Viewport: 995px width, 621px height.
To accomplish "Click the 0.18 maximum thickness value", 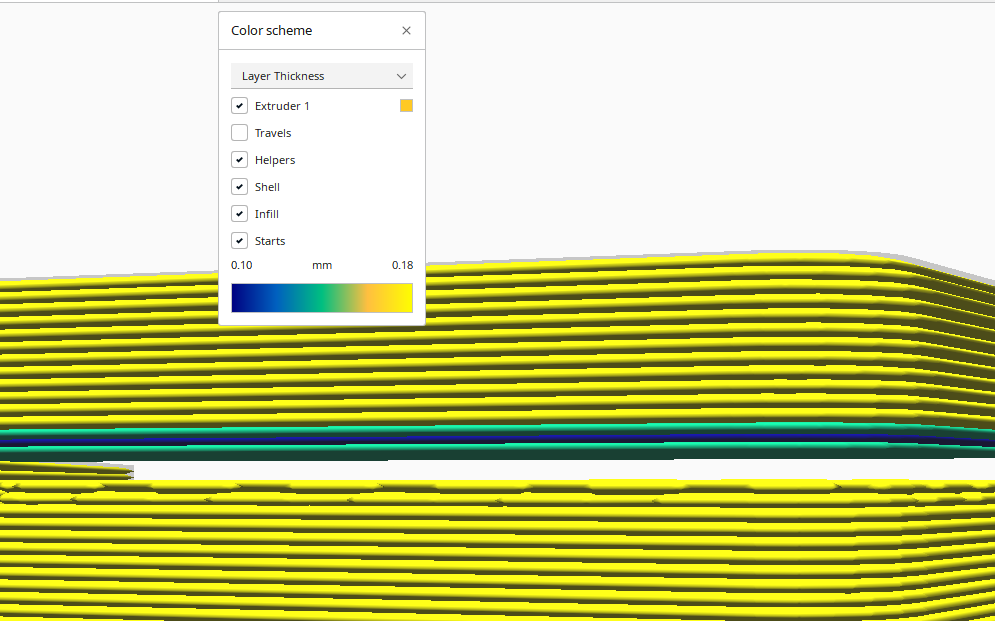I will (402, 265).
